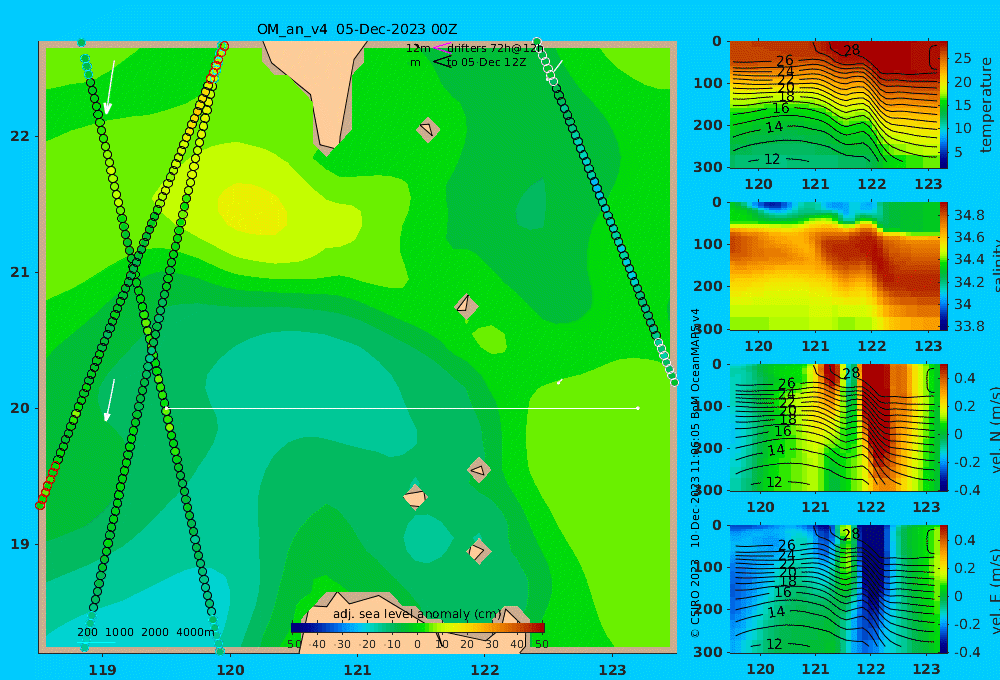Screen dimensions: 1000x680
Task: Click the red circle at the track's southwest end
Action: (40, 505)
